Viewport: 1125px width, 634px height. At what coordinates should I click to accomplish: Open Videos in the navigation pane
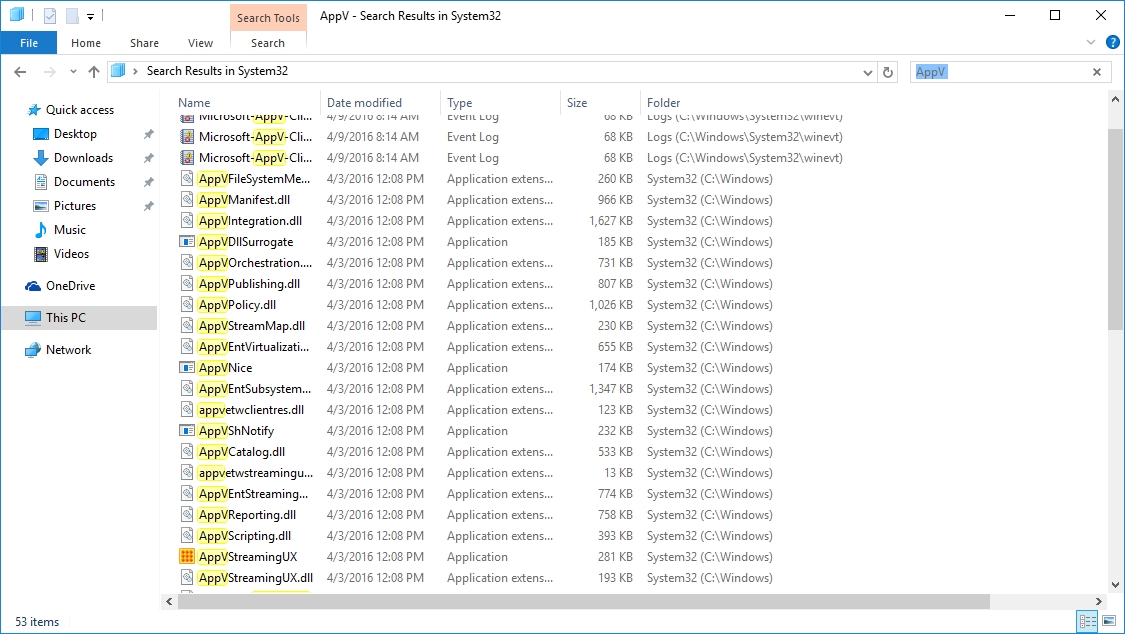71,254
